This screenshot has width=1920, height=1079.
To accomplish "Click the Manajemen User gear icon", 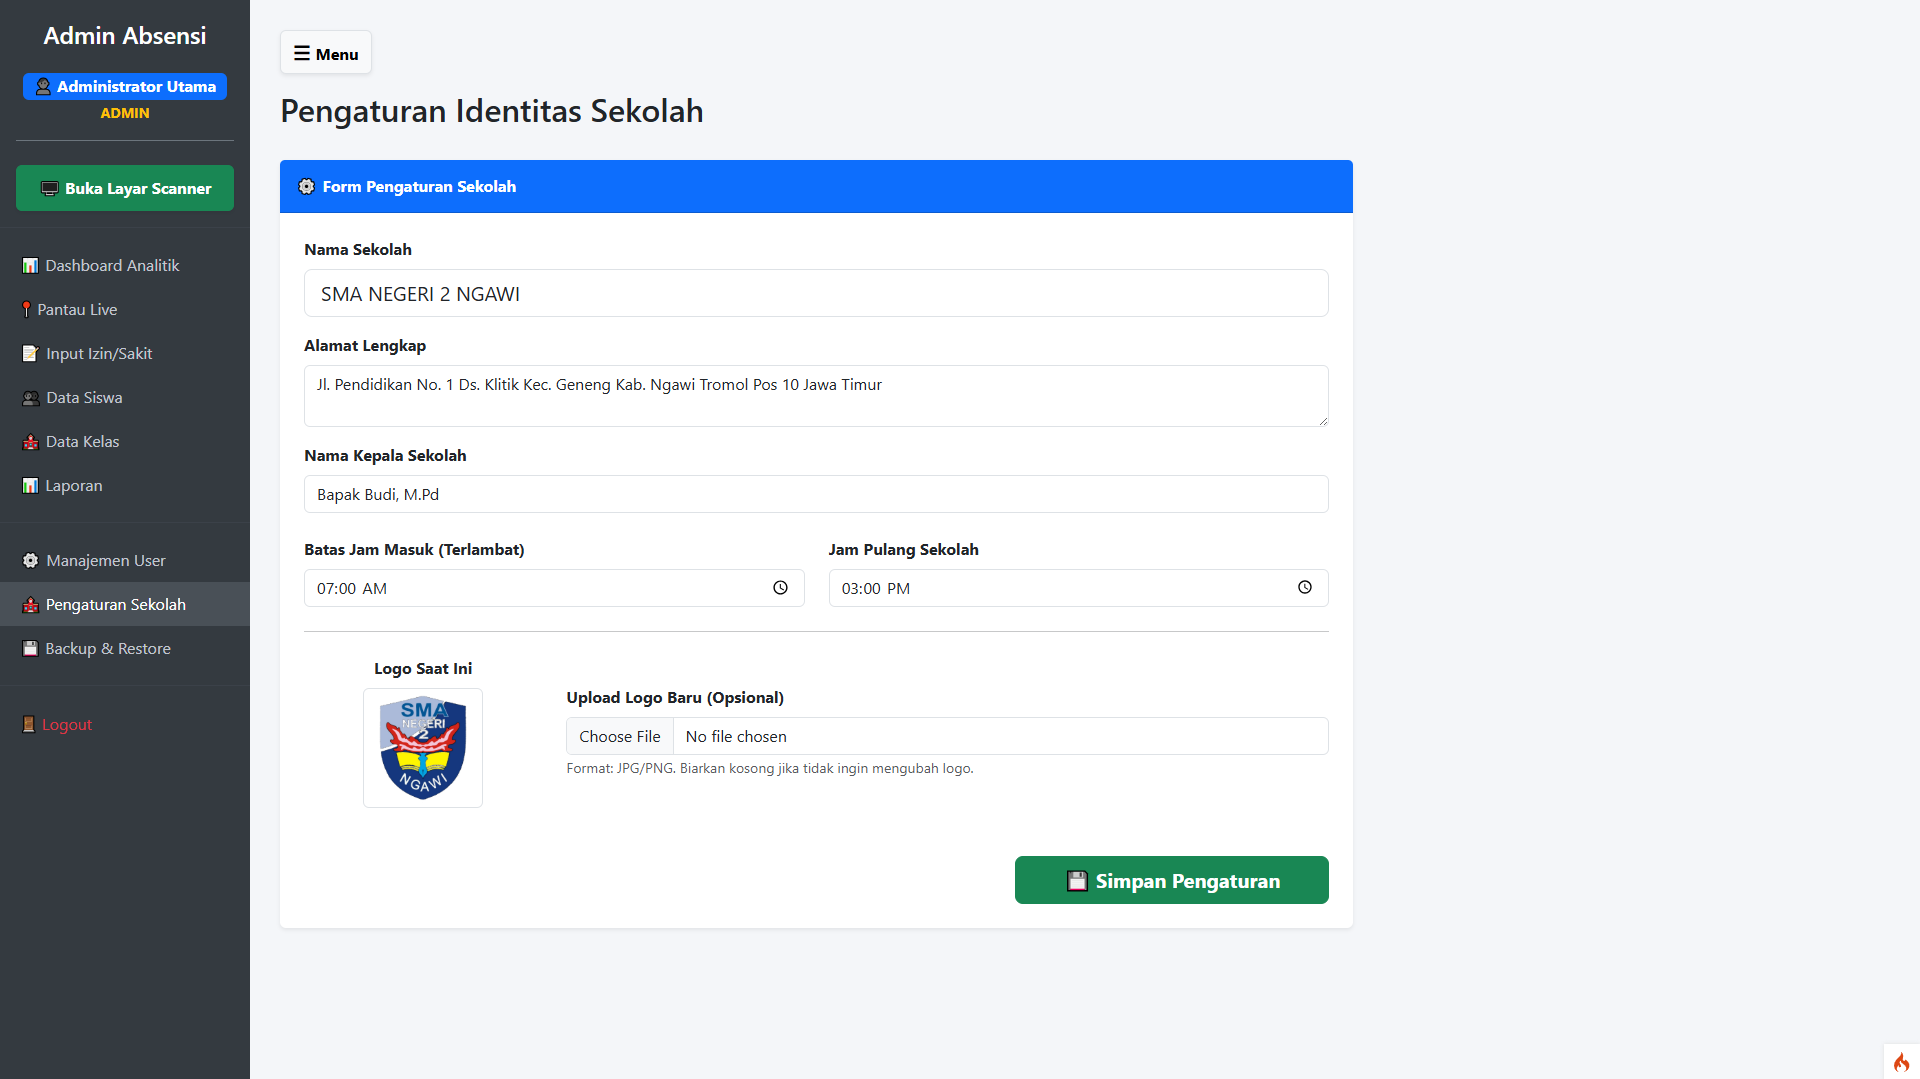I will (x=30, y=561).
